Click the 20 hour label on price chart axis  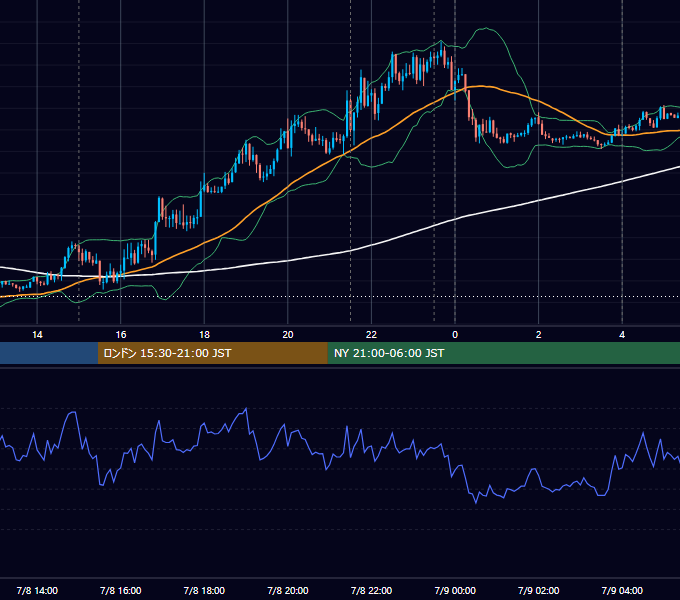click(288, 335)
